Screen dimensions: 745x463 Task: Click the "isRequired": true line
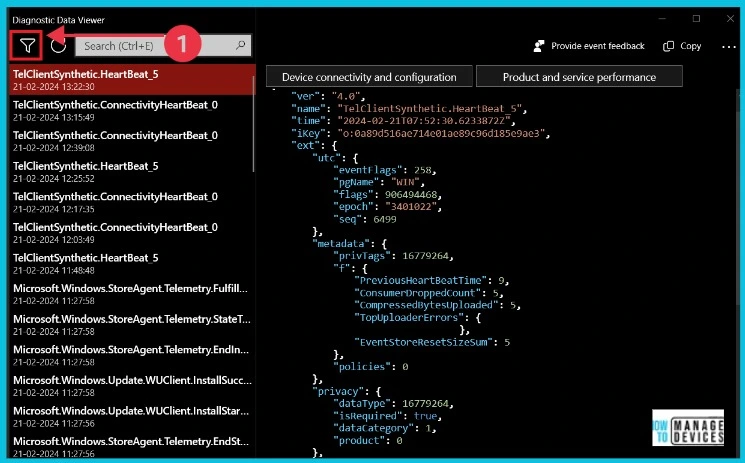coord(387,416)
